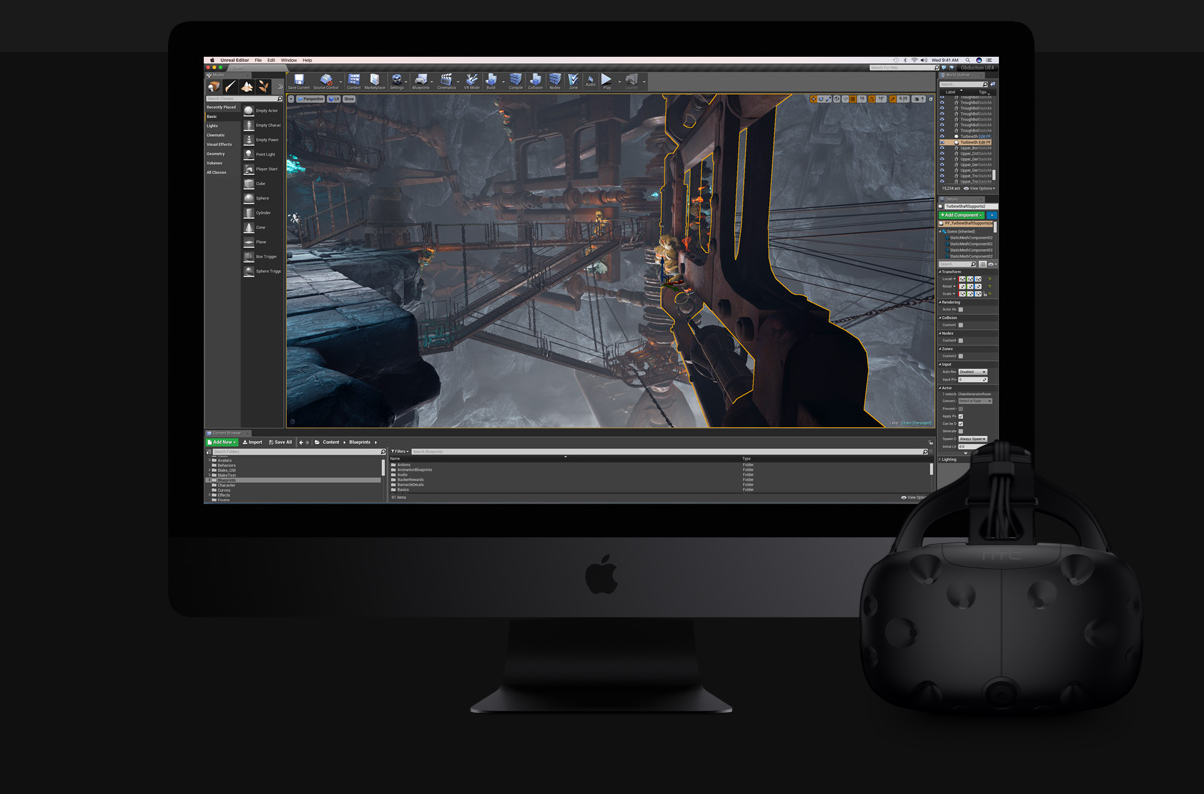The height and width of the screenshot is (794, 1204).
Task: Click the Build toolbar icon
Action: click(491, 81)
